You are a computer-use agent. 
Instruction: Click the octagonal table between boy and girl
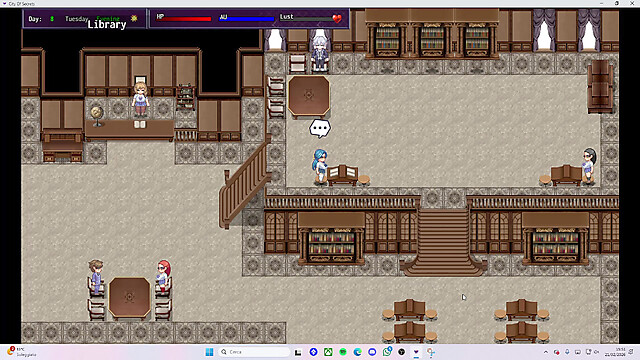pos(129,298)
